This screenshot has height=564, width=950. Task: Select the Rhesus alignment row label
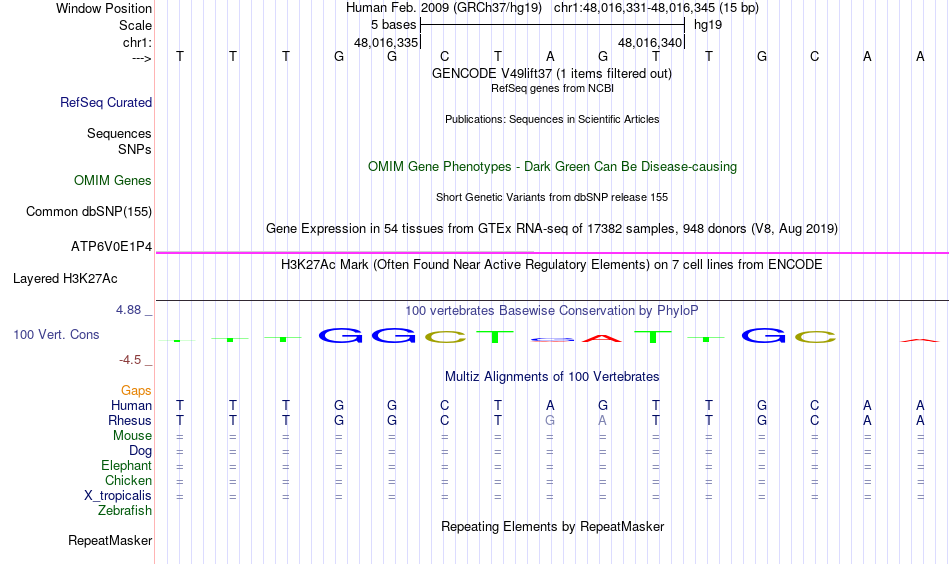pyautogui.click(x=130, y=420)
